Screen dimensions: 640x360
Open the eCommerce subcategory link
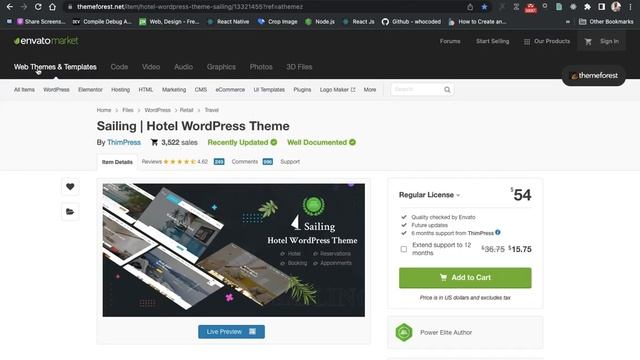tap(230, 89)
